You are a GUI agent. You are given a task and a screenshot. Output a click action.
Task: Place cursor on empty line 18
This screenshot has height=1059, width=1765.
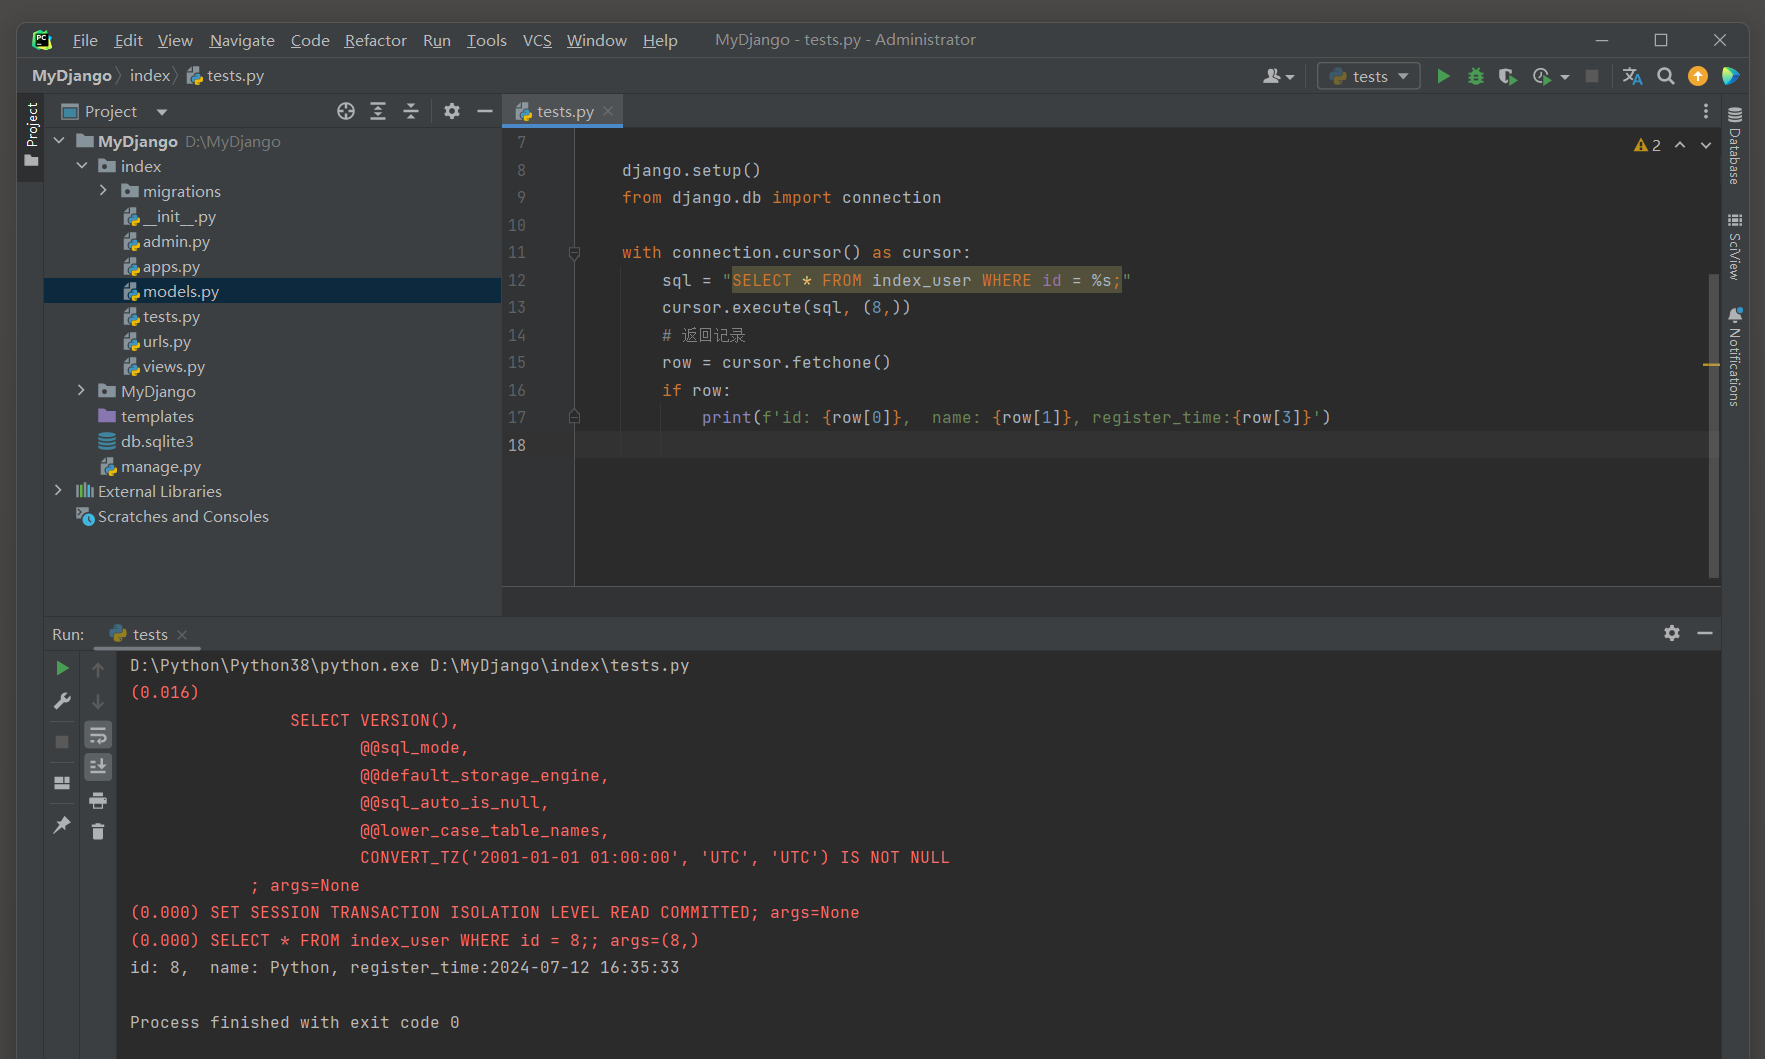pyautogui.click(x=1140, y=445)
